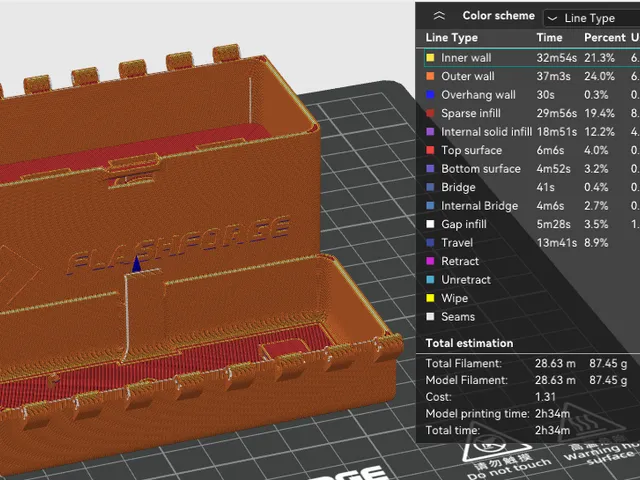Click the Bottom surface label
This screenshot has height=480, width=640.
point(481,169)
